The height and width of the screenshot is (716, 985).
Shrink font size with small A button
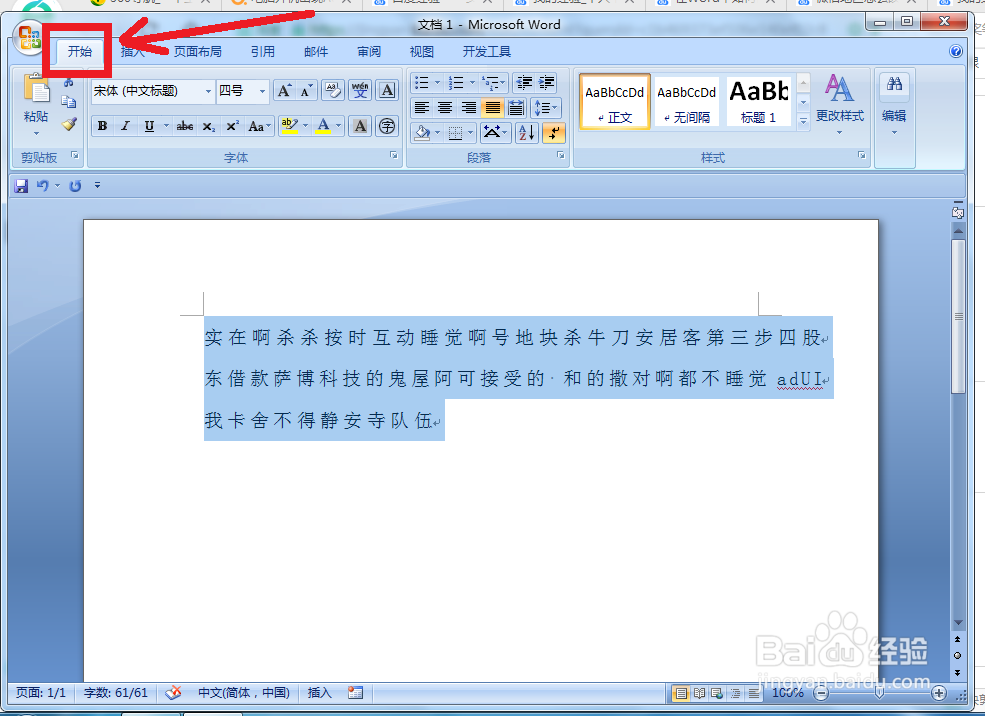point(306,91)
